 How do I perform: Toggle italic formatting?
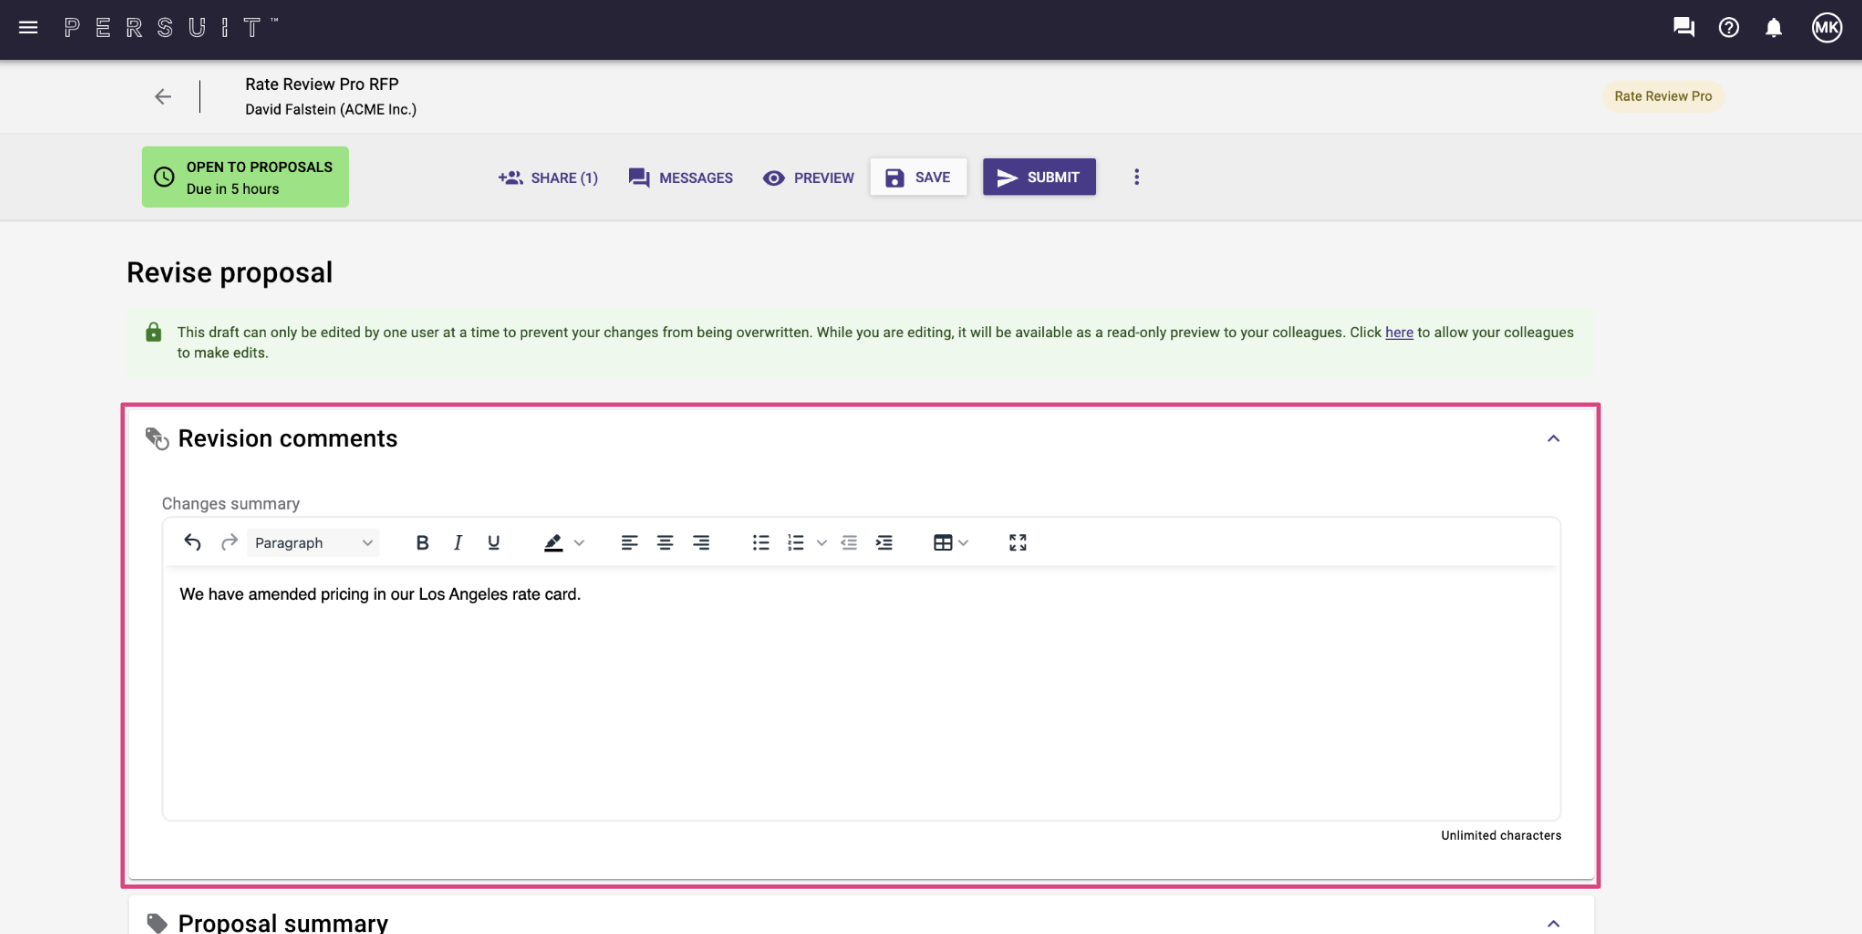[x=458, y=542]
